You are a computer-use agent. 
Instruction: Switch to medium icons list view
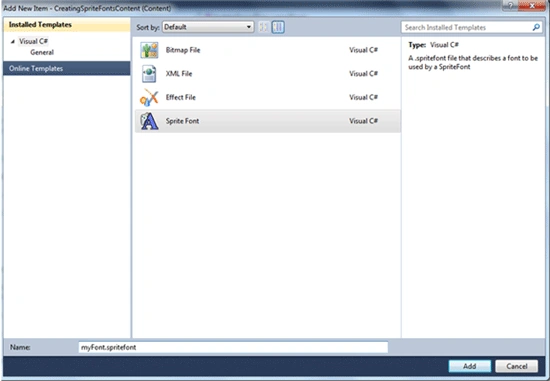278,27
